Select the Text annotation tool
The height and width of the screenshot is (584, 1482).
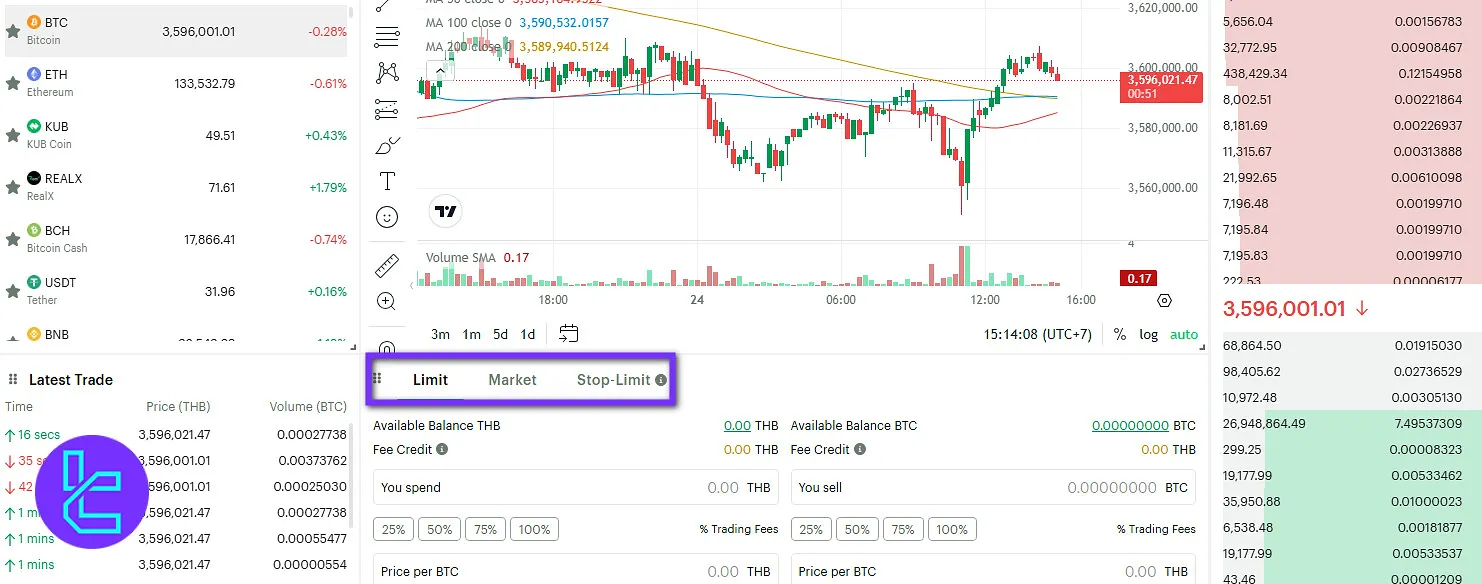click(386, 181)
